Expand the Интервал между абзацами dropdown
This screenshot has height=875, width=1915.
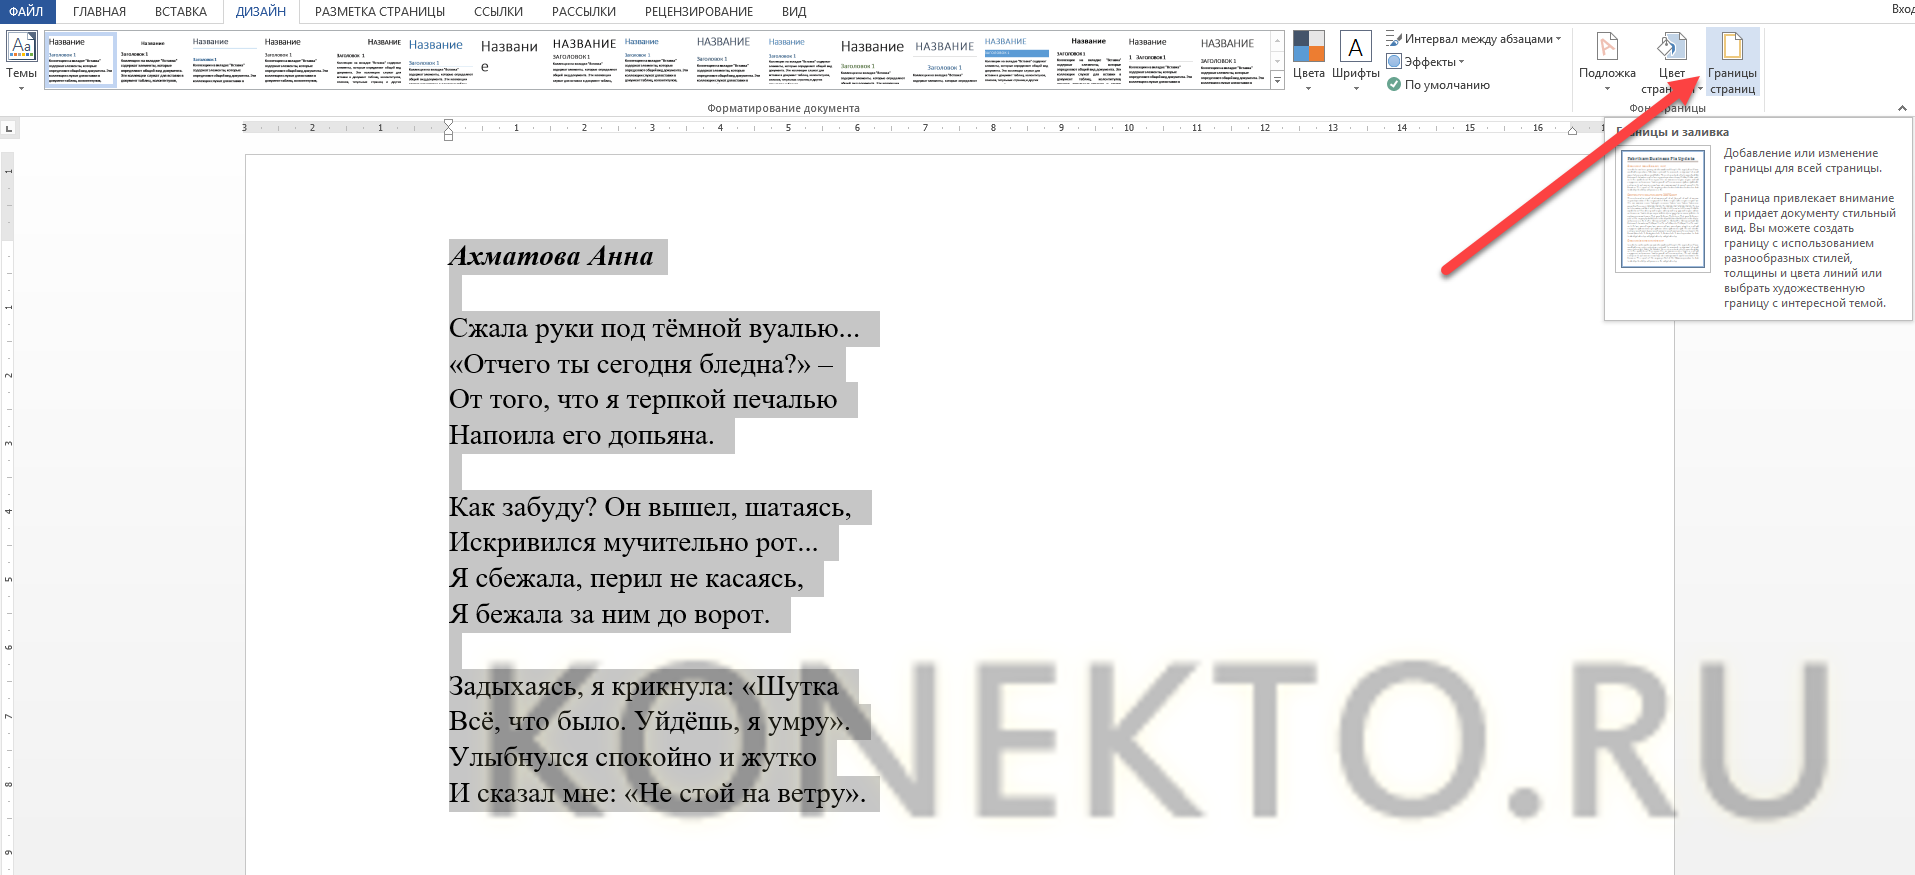pos(1473,39)
